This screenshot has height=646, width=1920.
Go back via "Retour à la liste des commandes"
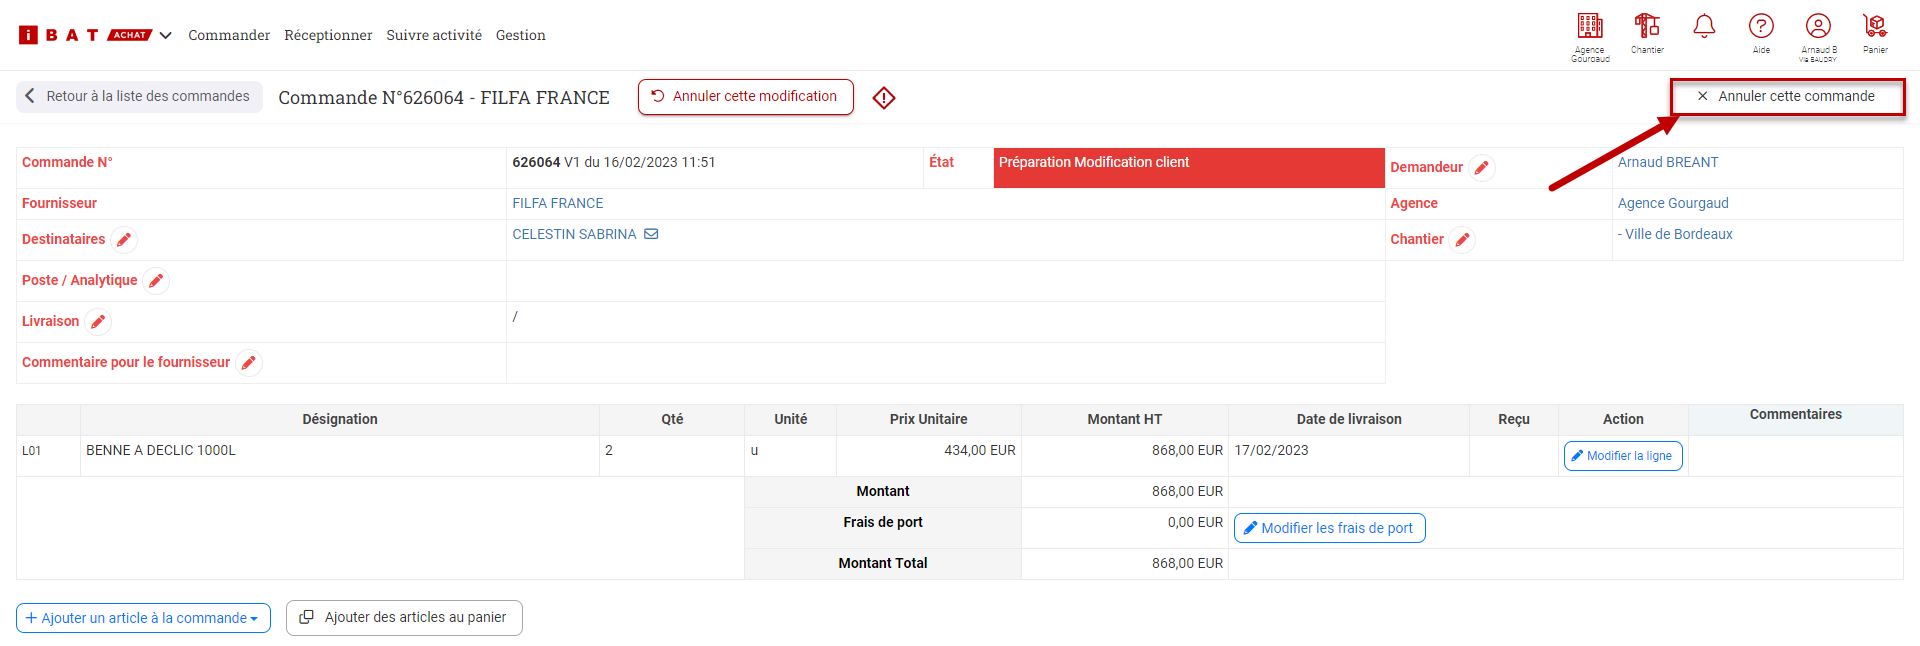pos(139,97)
